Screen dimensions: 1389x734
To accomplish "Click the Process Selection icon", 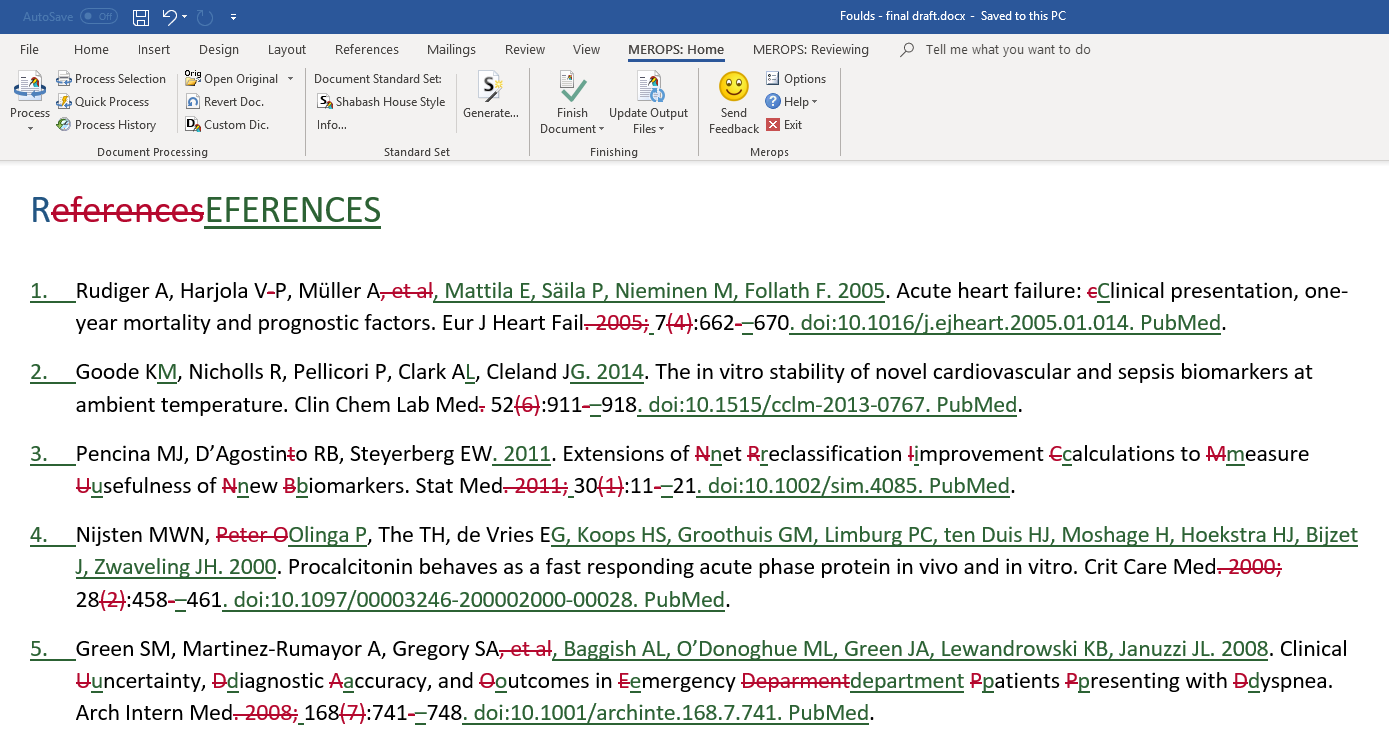I will [64, 79].
